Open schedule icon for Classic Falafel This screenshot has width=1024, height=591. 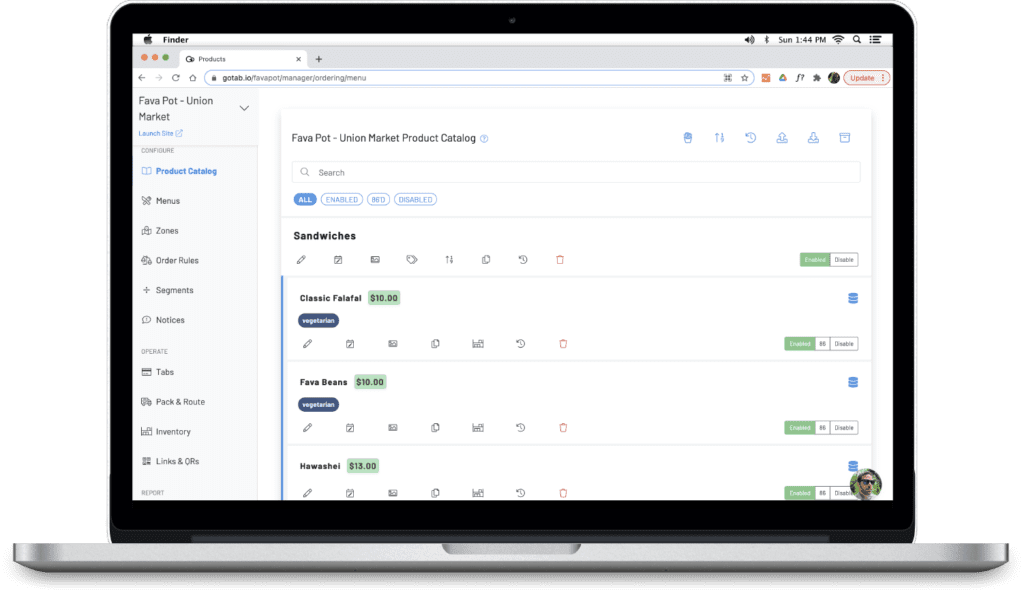pos(350,343)
